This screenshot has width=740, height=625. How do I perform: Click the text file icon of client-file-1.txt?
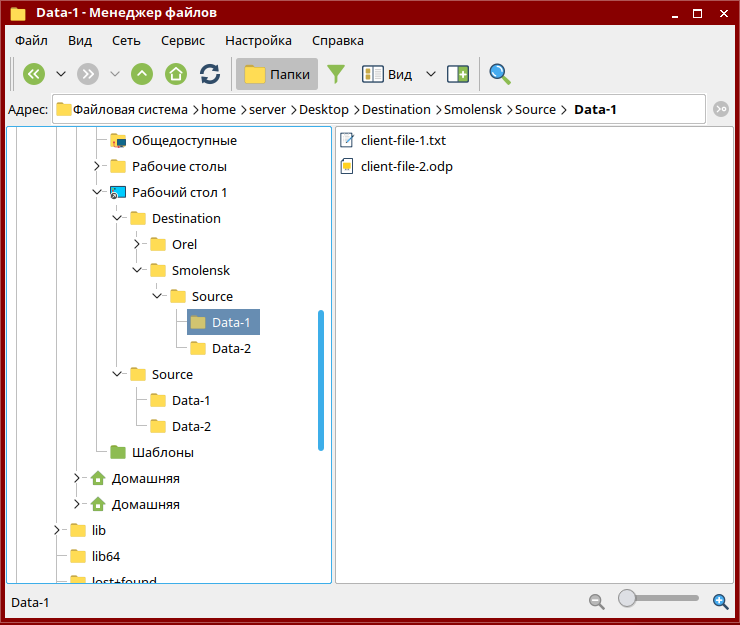tap(347, 140)
